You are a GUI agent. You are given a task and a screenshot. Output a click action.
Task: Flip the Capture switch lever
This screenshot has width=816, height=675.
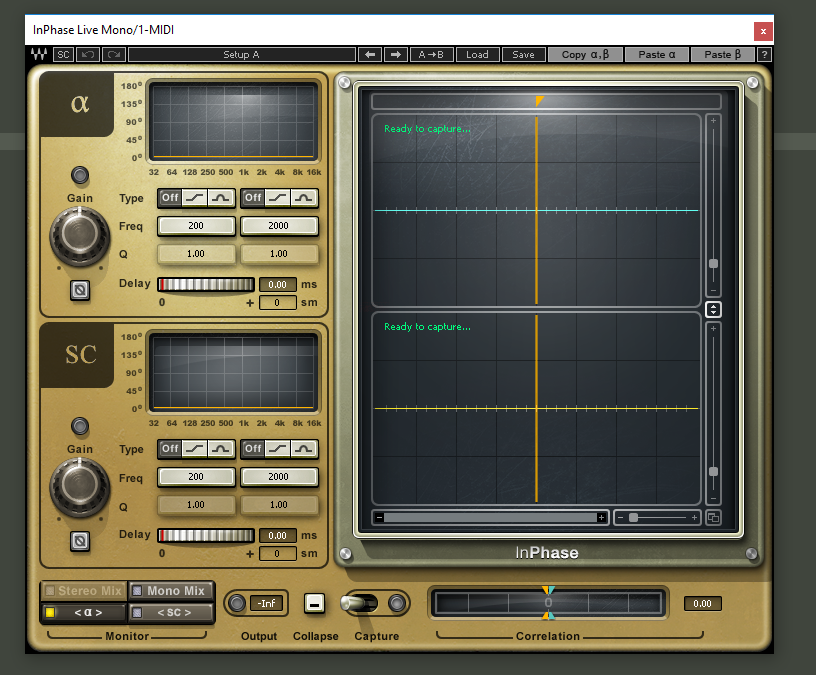pyautogui.click(x=359, y=603)
